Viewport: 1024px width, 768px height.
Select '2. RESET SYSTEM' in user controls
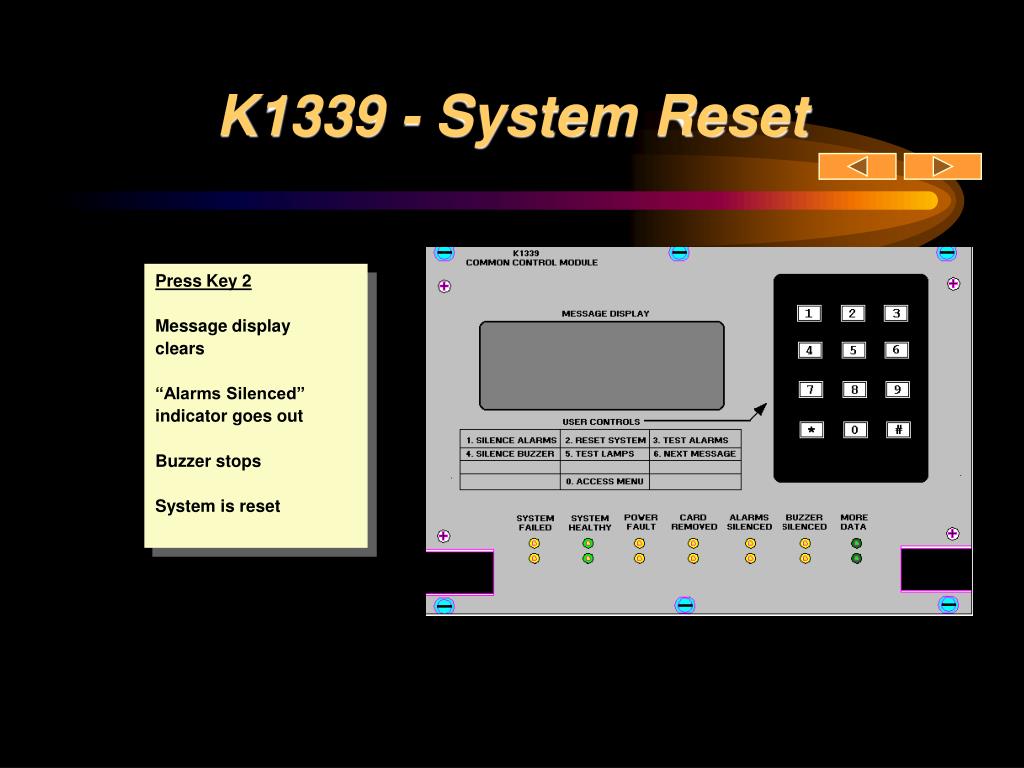tap(605, 440)
